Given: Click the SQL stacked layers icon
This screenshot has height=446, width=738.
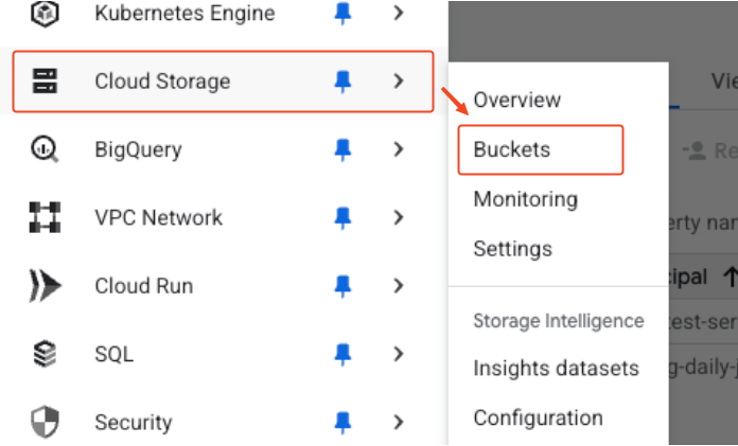Looking at the screenshot, I should (45, 354).
